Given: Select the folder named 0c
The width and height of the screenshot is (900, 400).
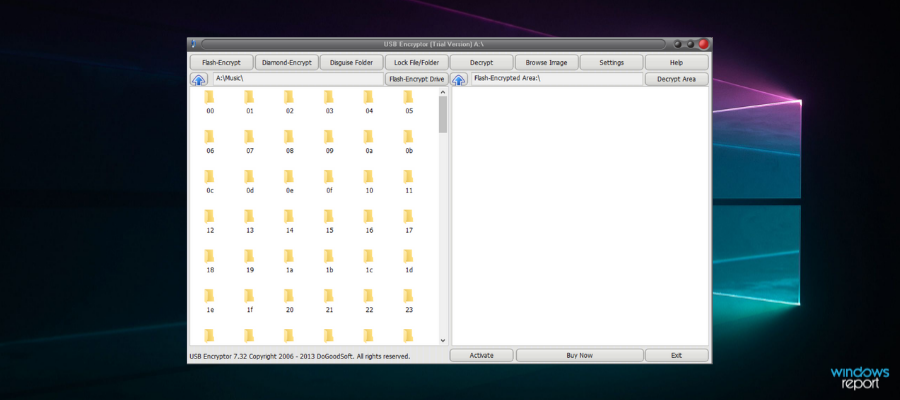Looking at the screenshot, I should click(x=210, y=182).
